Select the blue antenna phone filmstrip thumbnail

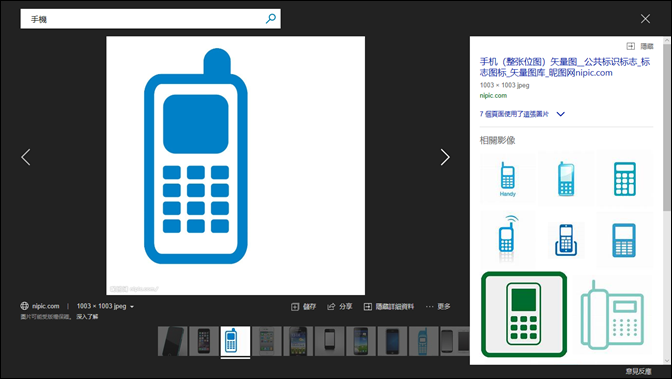[423, 341]
